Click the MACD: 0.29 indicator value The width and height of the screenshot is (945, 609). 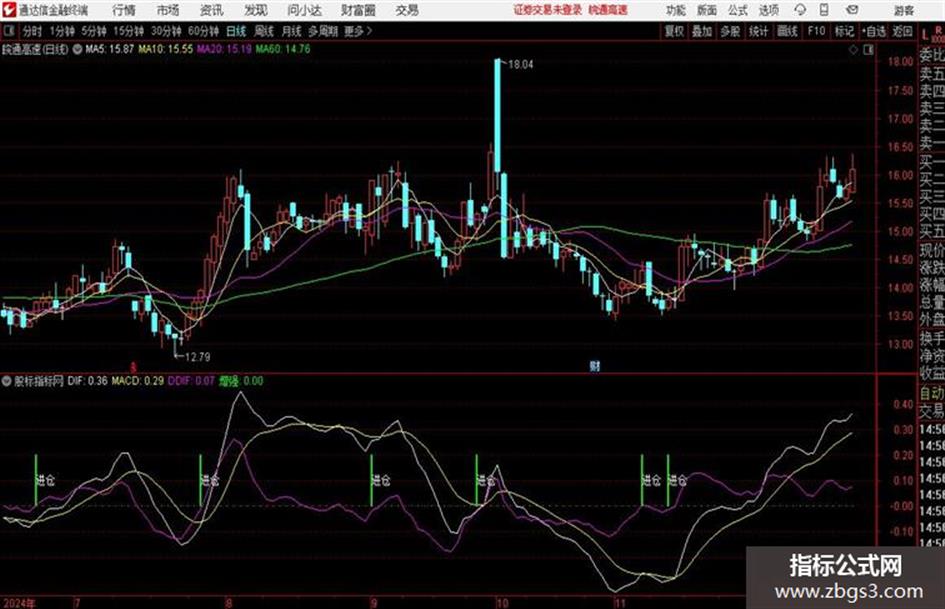[x=137, y=381]
